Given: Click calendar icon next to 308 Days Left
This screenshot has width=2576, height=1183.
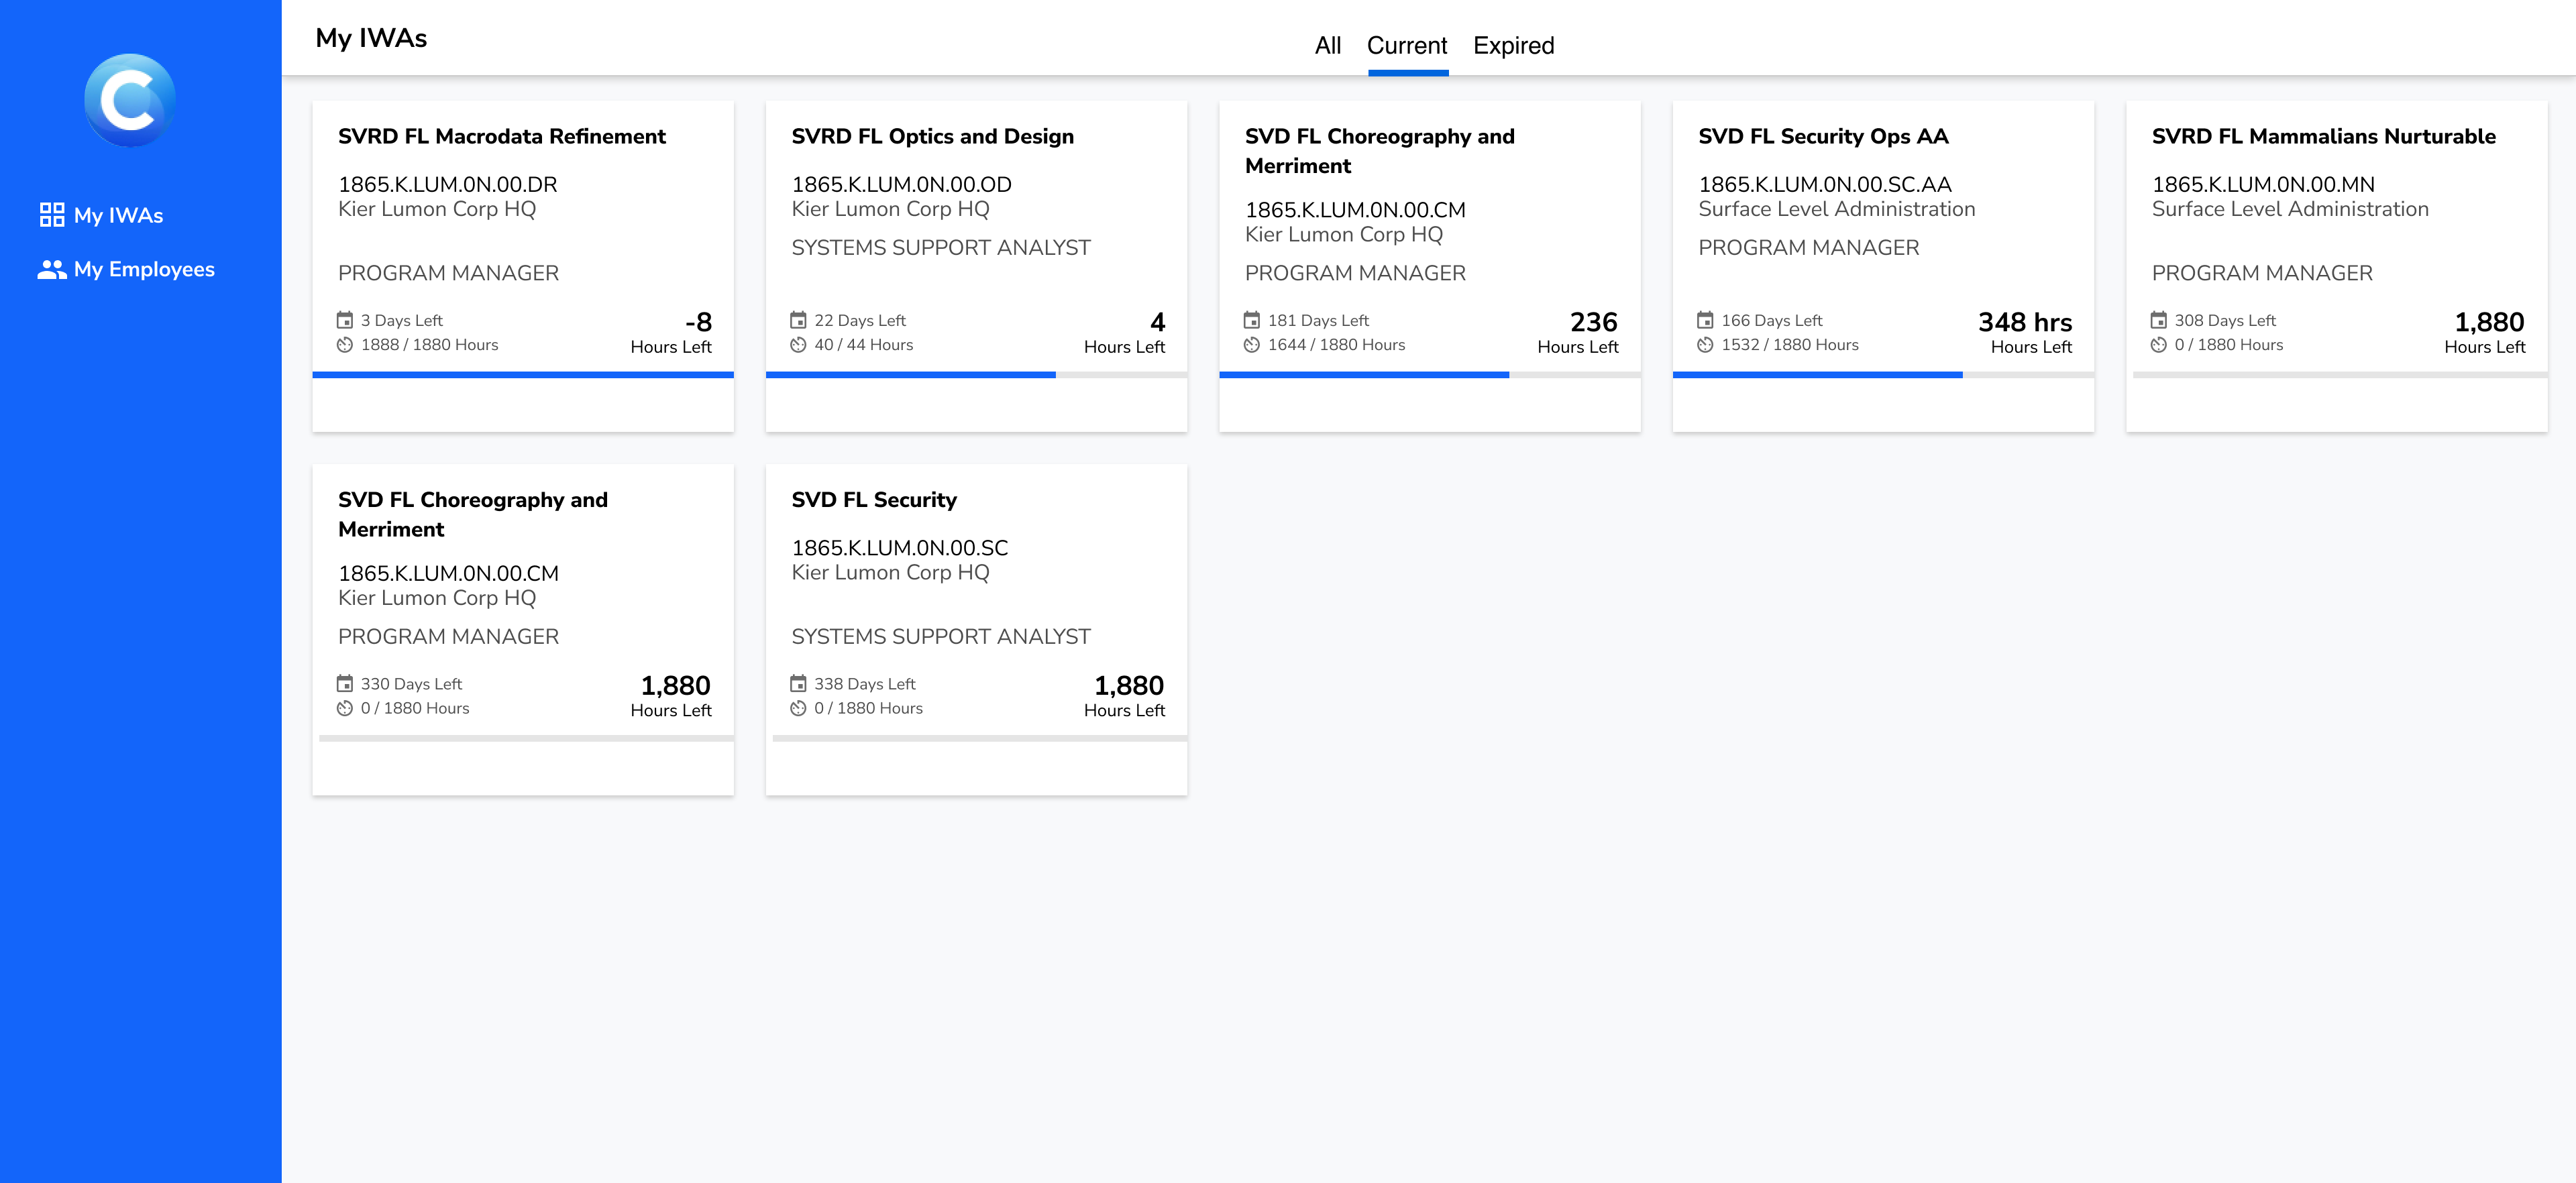Looking at the screenshot, I should [x=2159, y=320].
